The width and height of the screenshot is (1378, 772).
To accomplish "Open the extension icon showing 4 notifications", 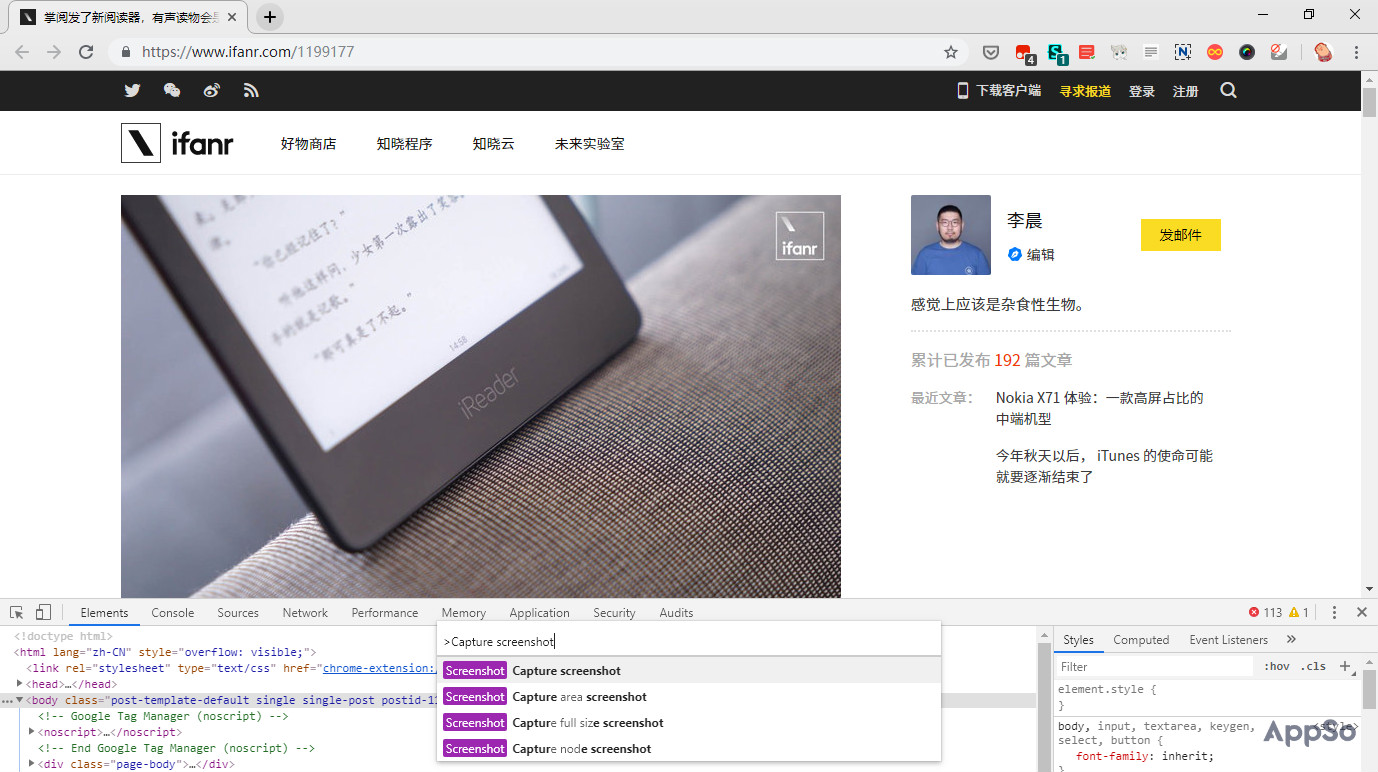I will [1022, 51].
